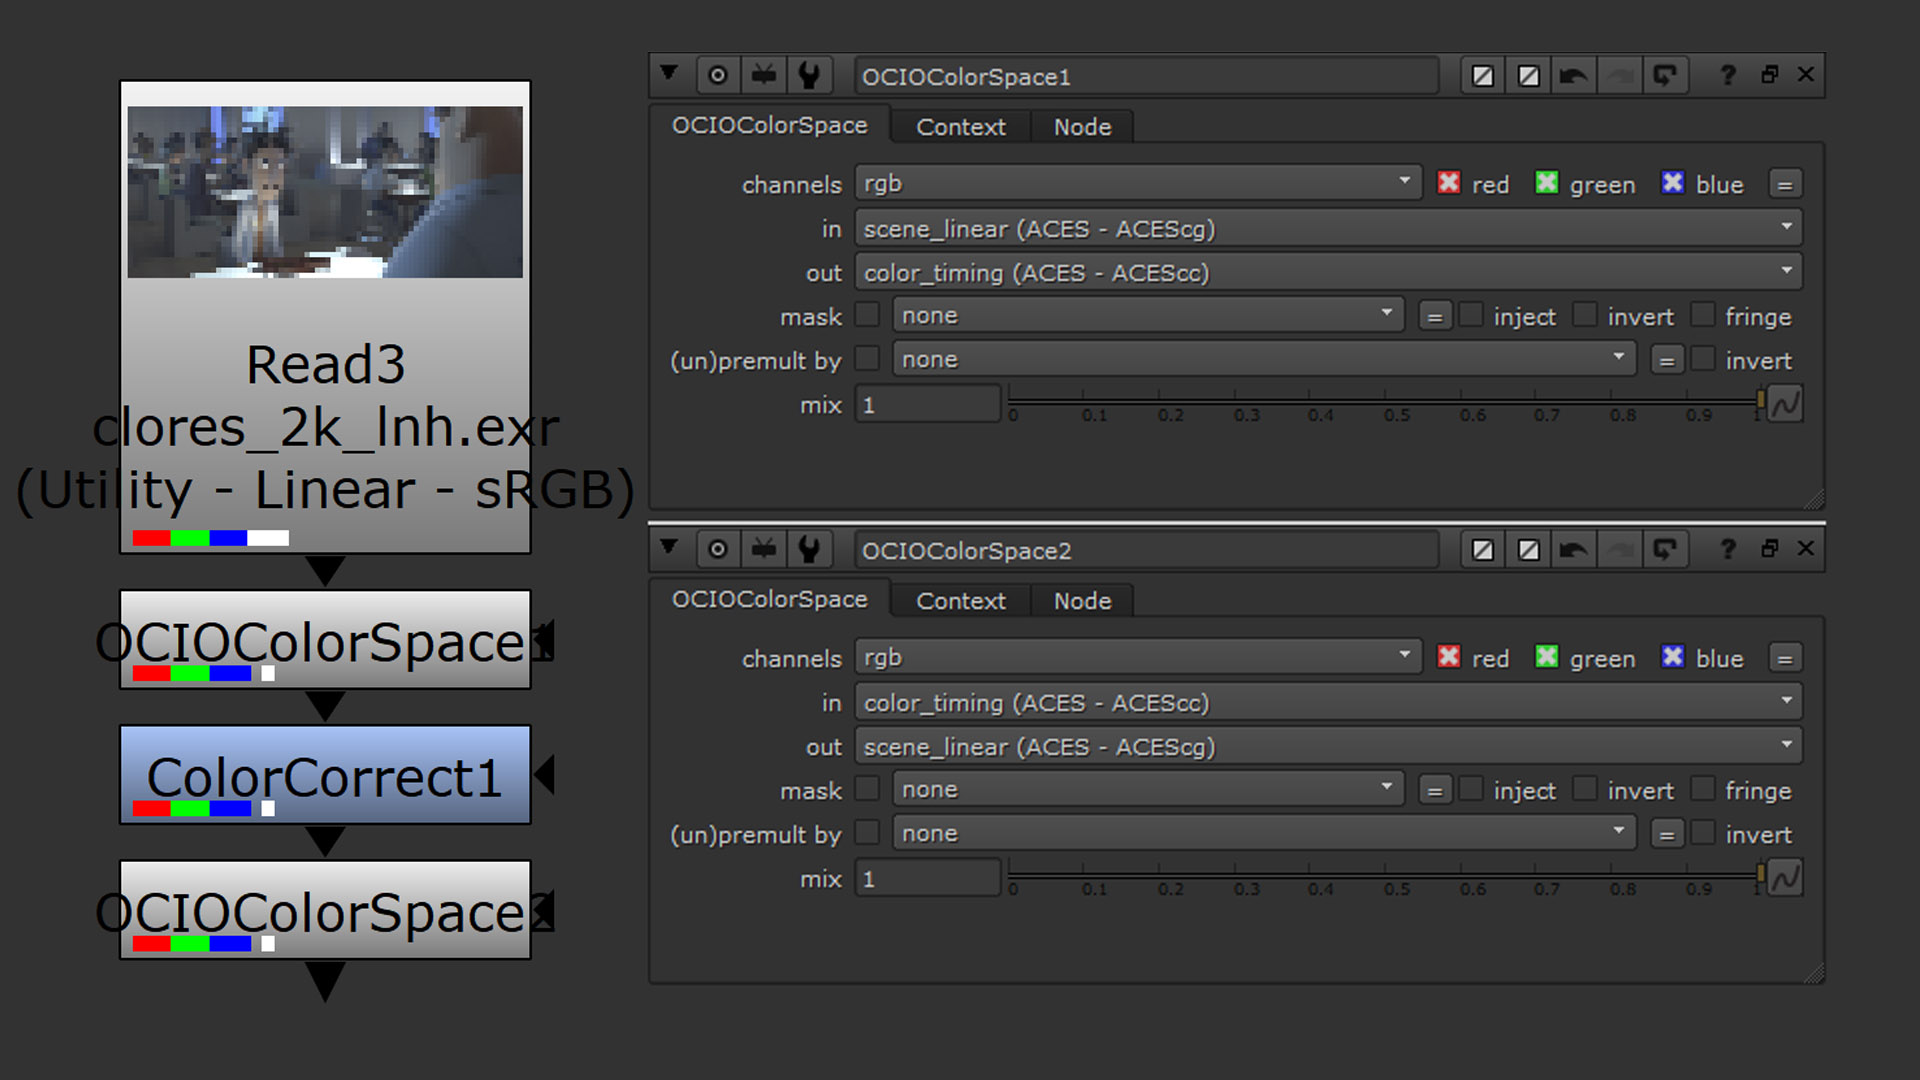1920x1080 pixels.
Task: Click bat-shaped icon in OCIOColorSpace2 header
Action: (764, 549)
